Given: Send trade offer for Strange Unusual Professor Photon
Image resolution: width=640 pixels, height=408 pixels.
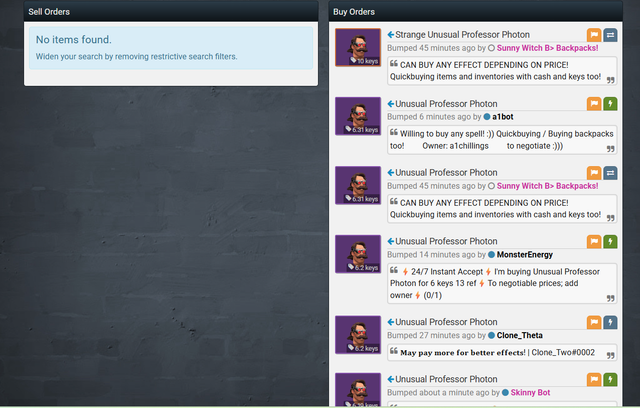Looking at the screenshot, I should (x=610, y=35).
